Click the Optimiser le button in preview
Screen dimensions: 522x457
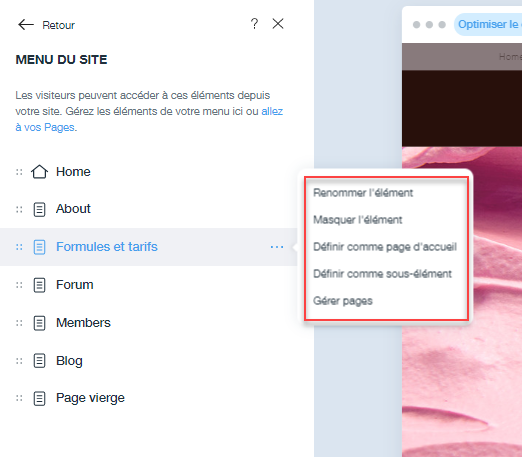(x=488, y=24)
